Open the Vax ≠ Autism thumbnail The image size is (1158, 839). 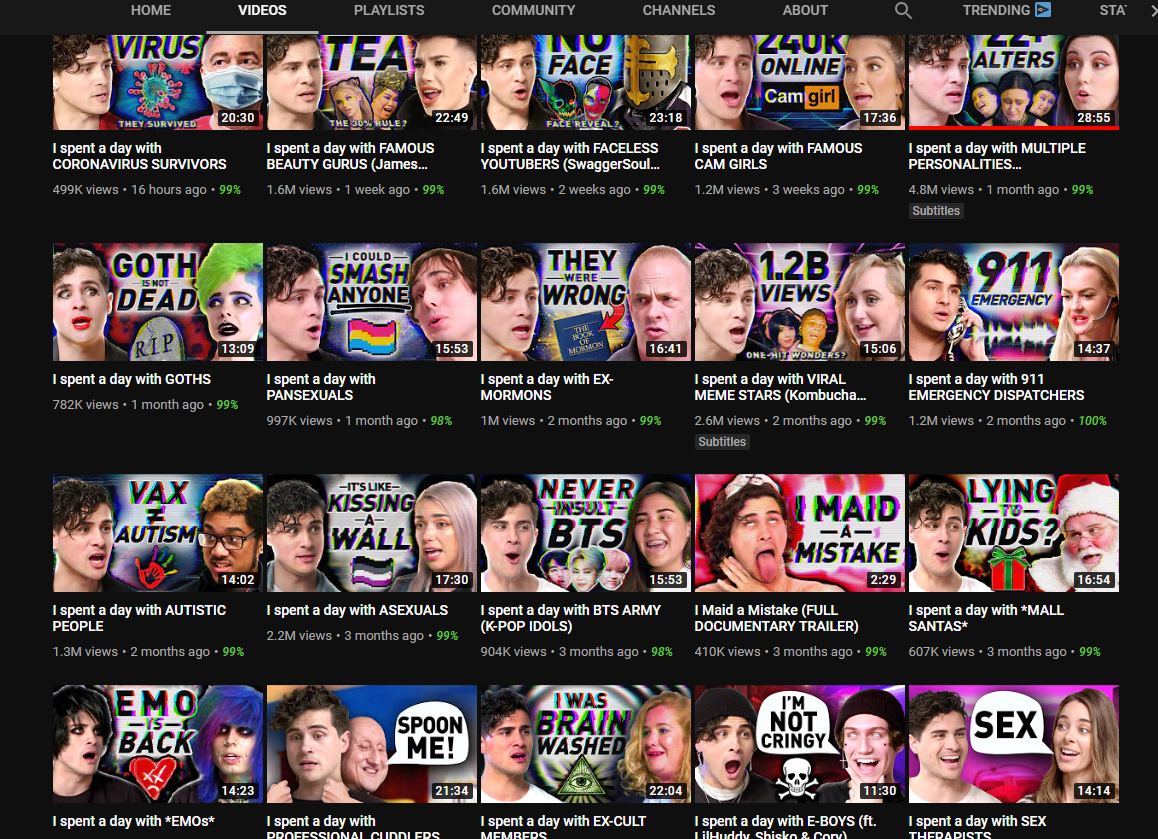click(158, 533)
